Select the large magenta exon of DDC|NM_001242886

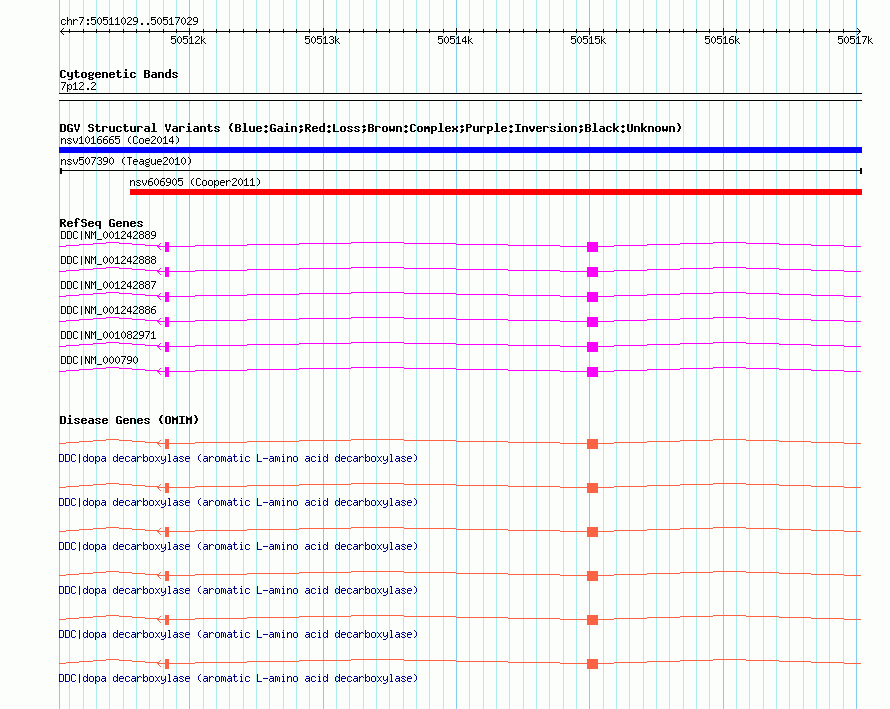tap(593, 322)
